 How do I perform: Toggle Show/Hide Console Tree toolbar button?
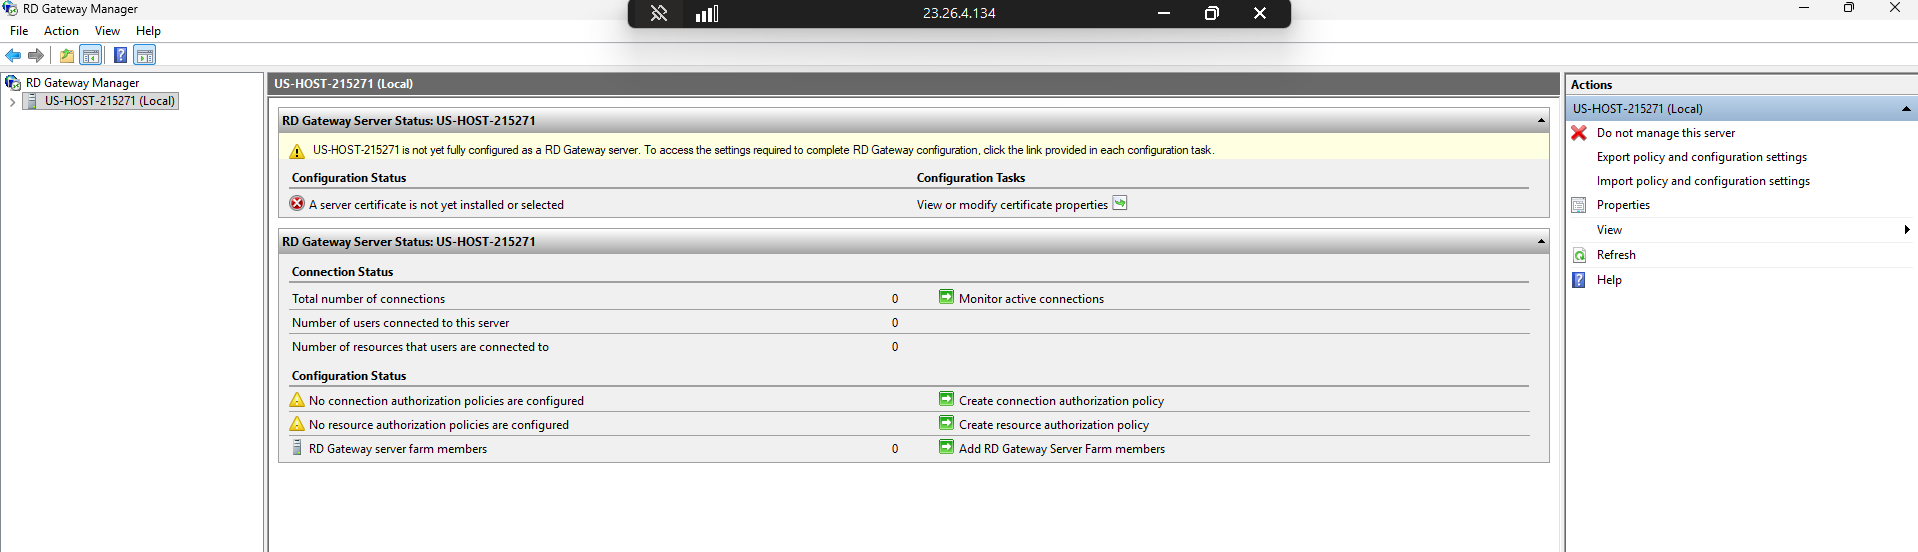pos(91,55)
